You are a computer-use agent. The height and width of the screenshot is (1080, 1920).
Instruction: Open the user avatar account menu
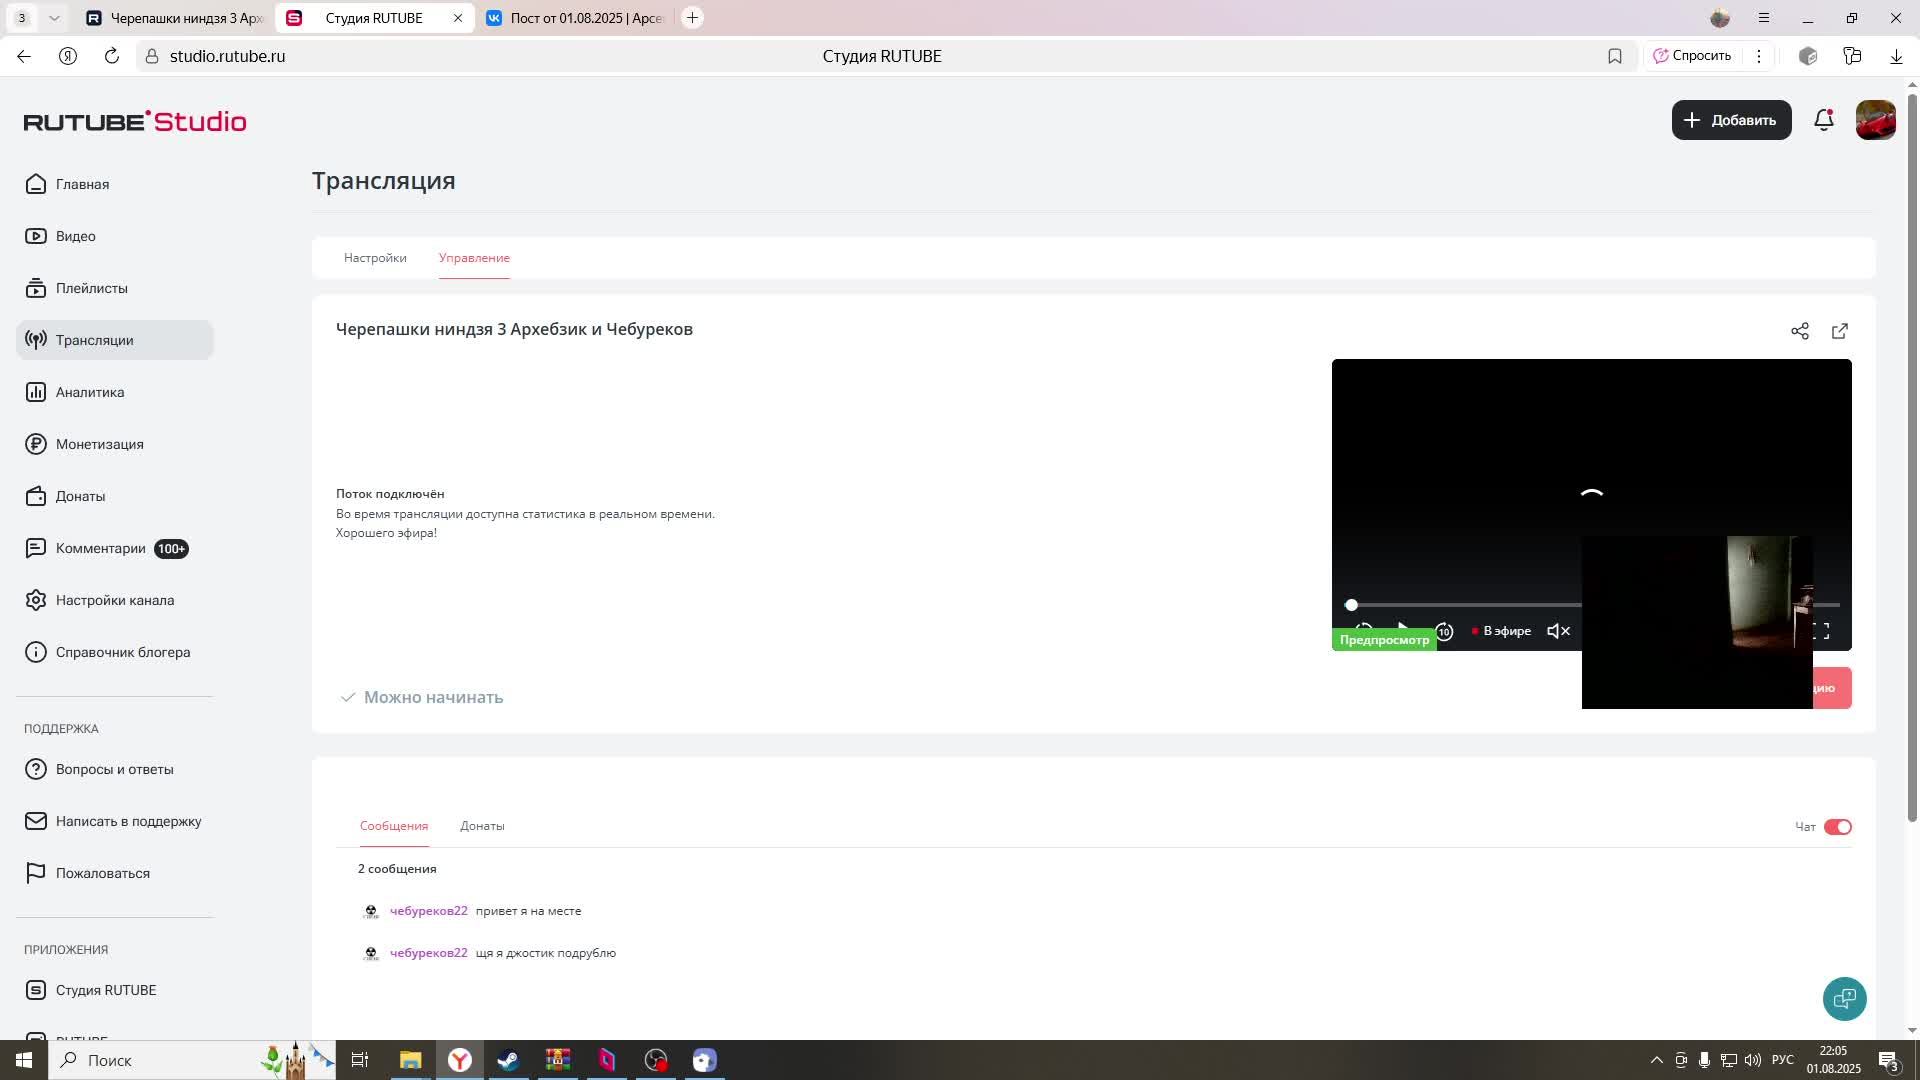pos(1875,120)
